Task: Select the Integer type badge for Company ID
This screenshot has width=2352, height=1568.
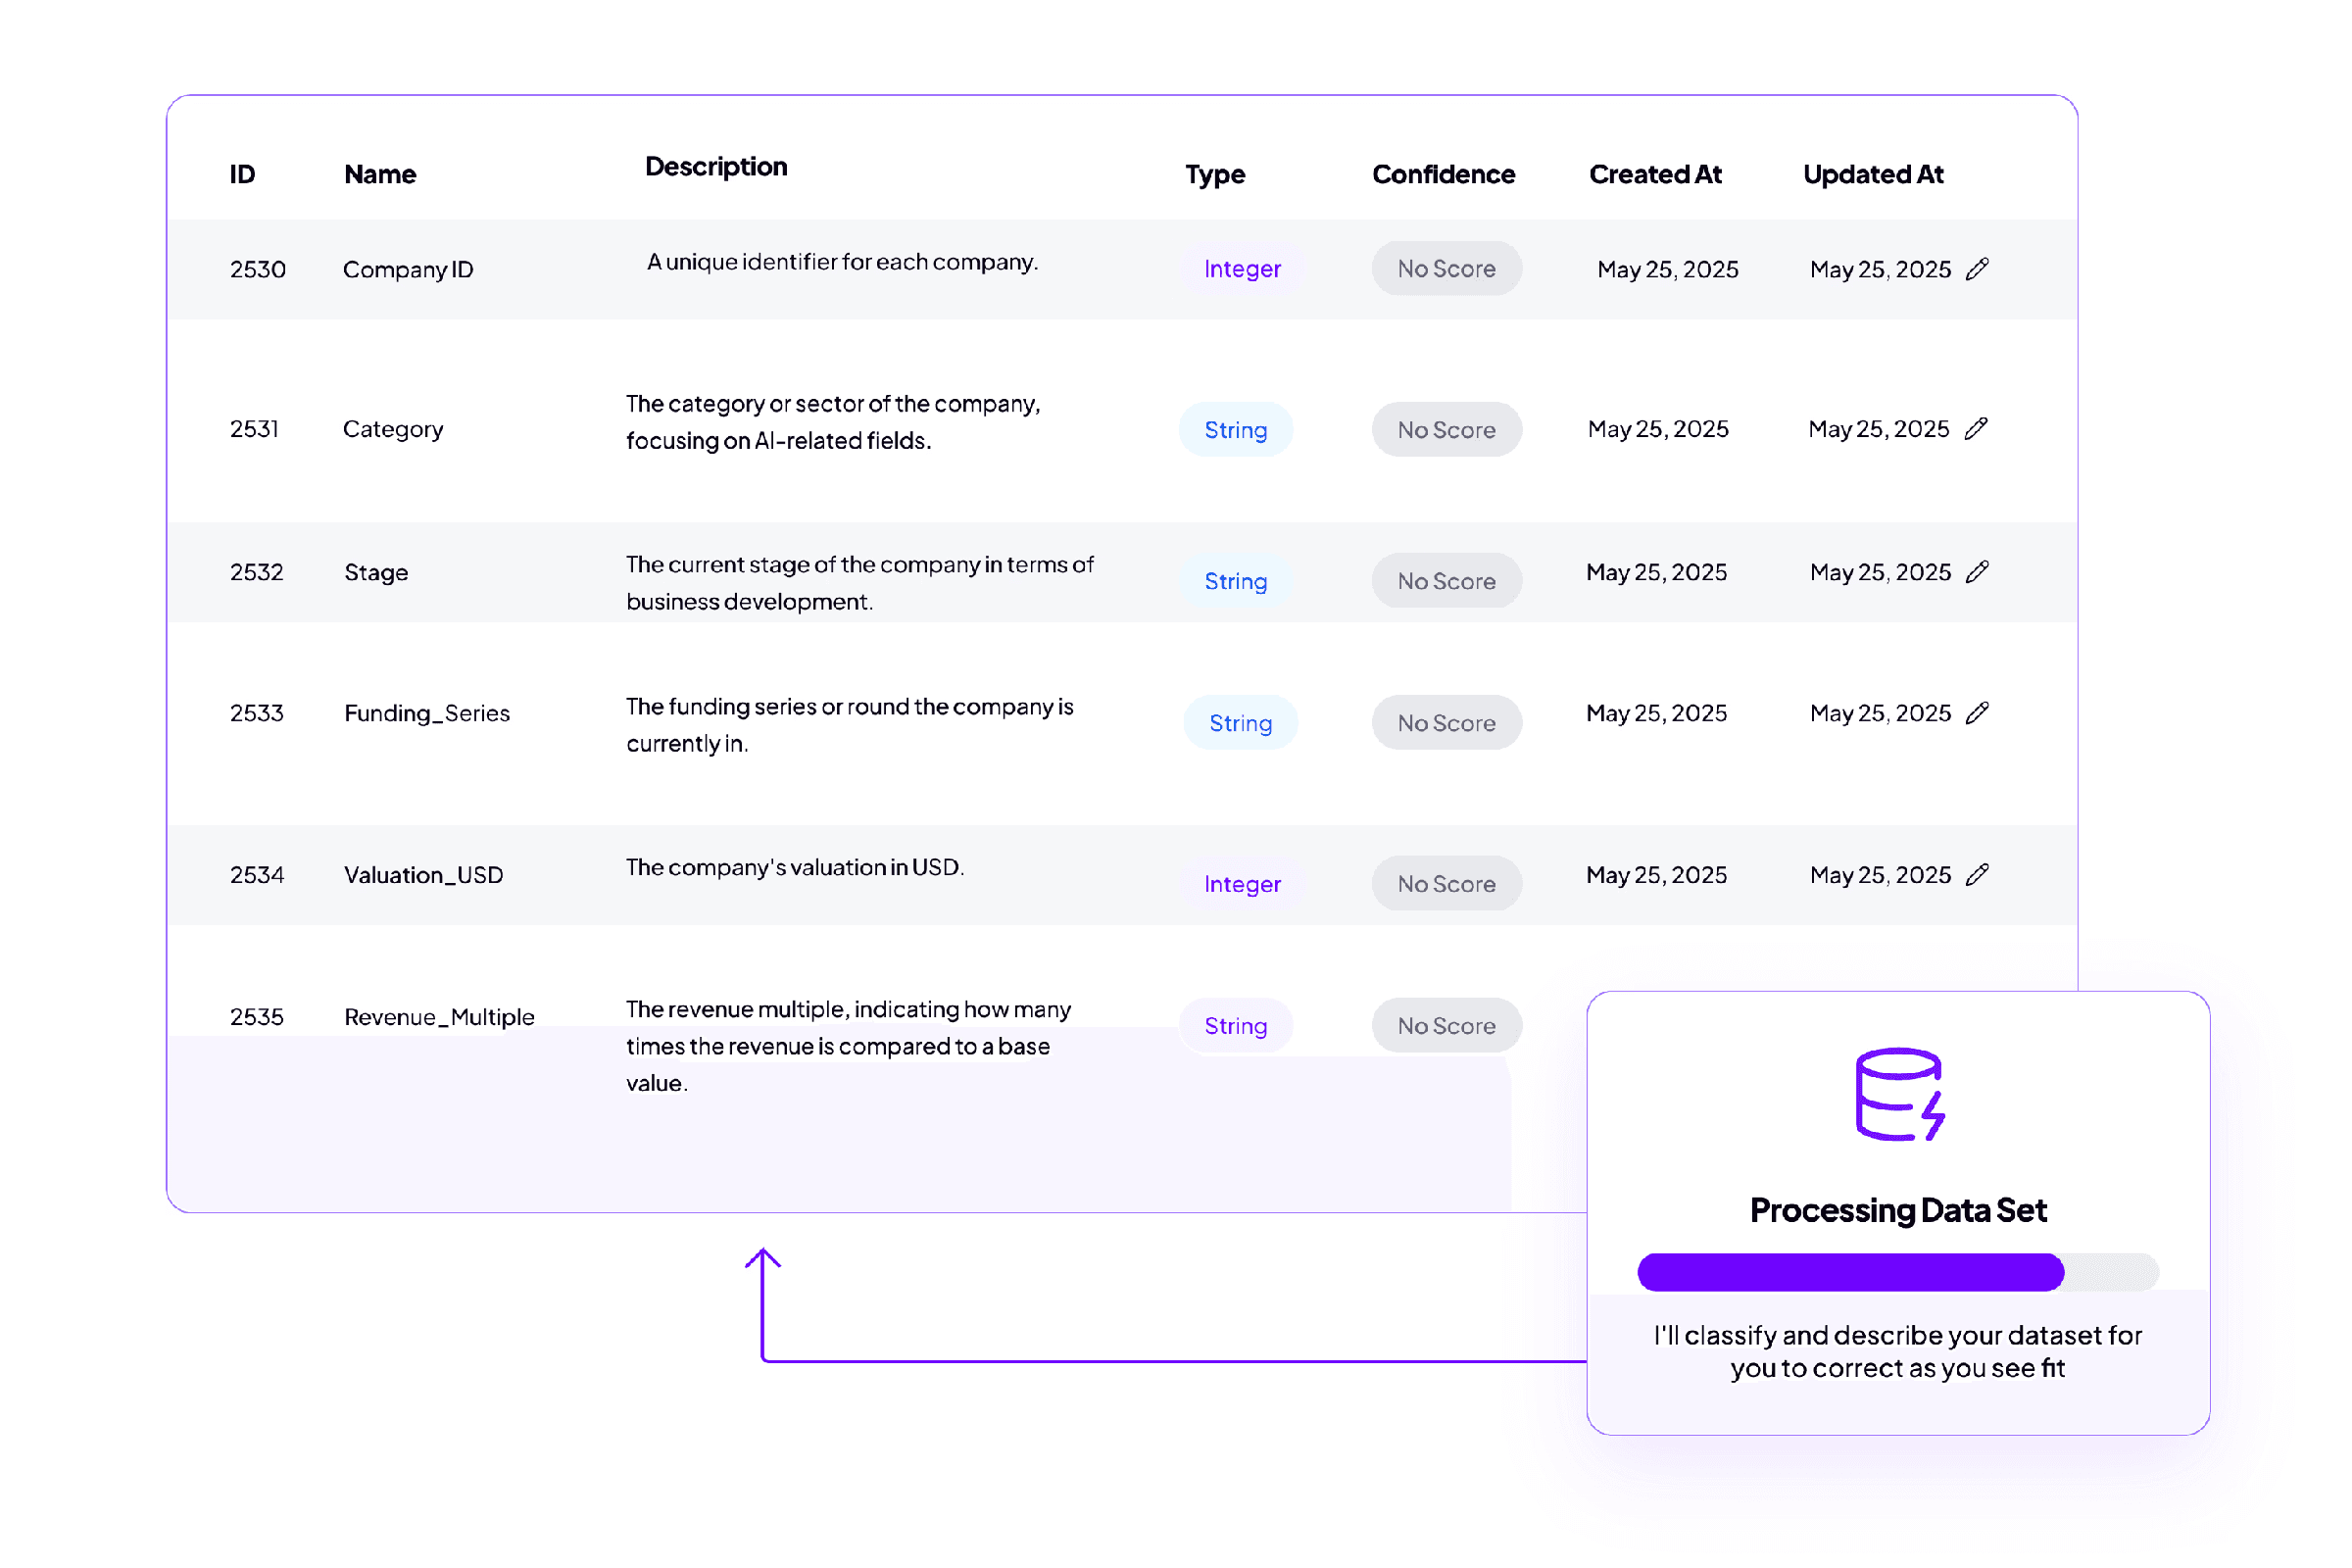Action: tap(1242, 269)
